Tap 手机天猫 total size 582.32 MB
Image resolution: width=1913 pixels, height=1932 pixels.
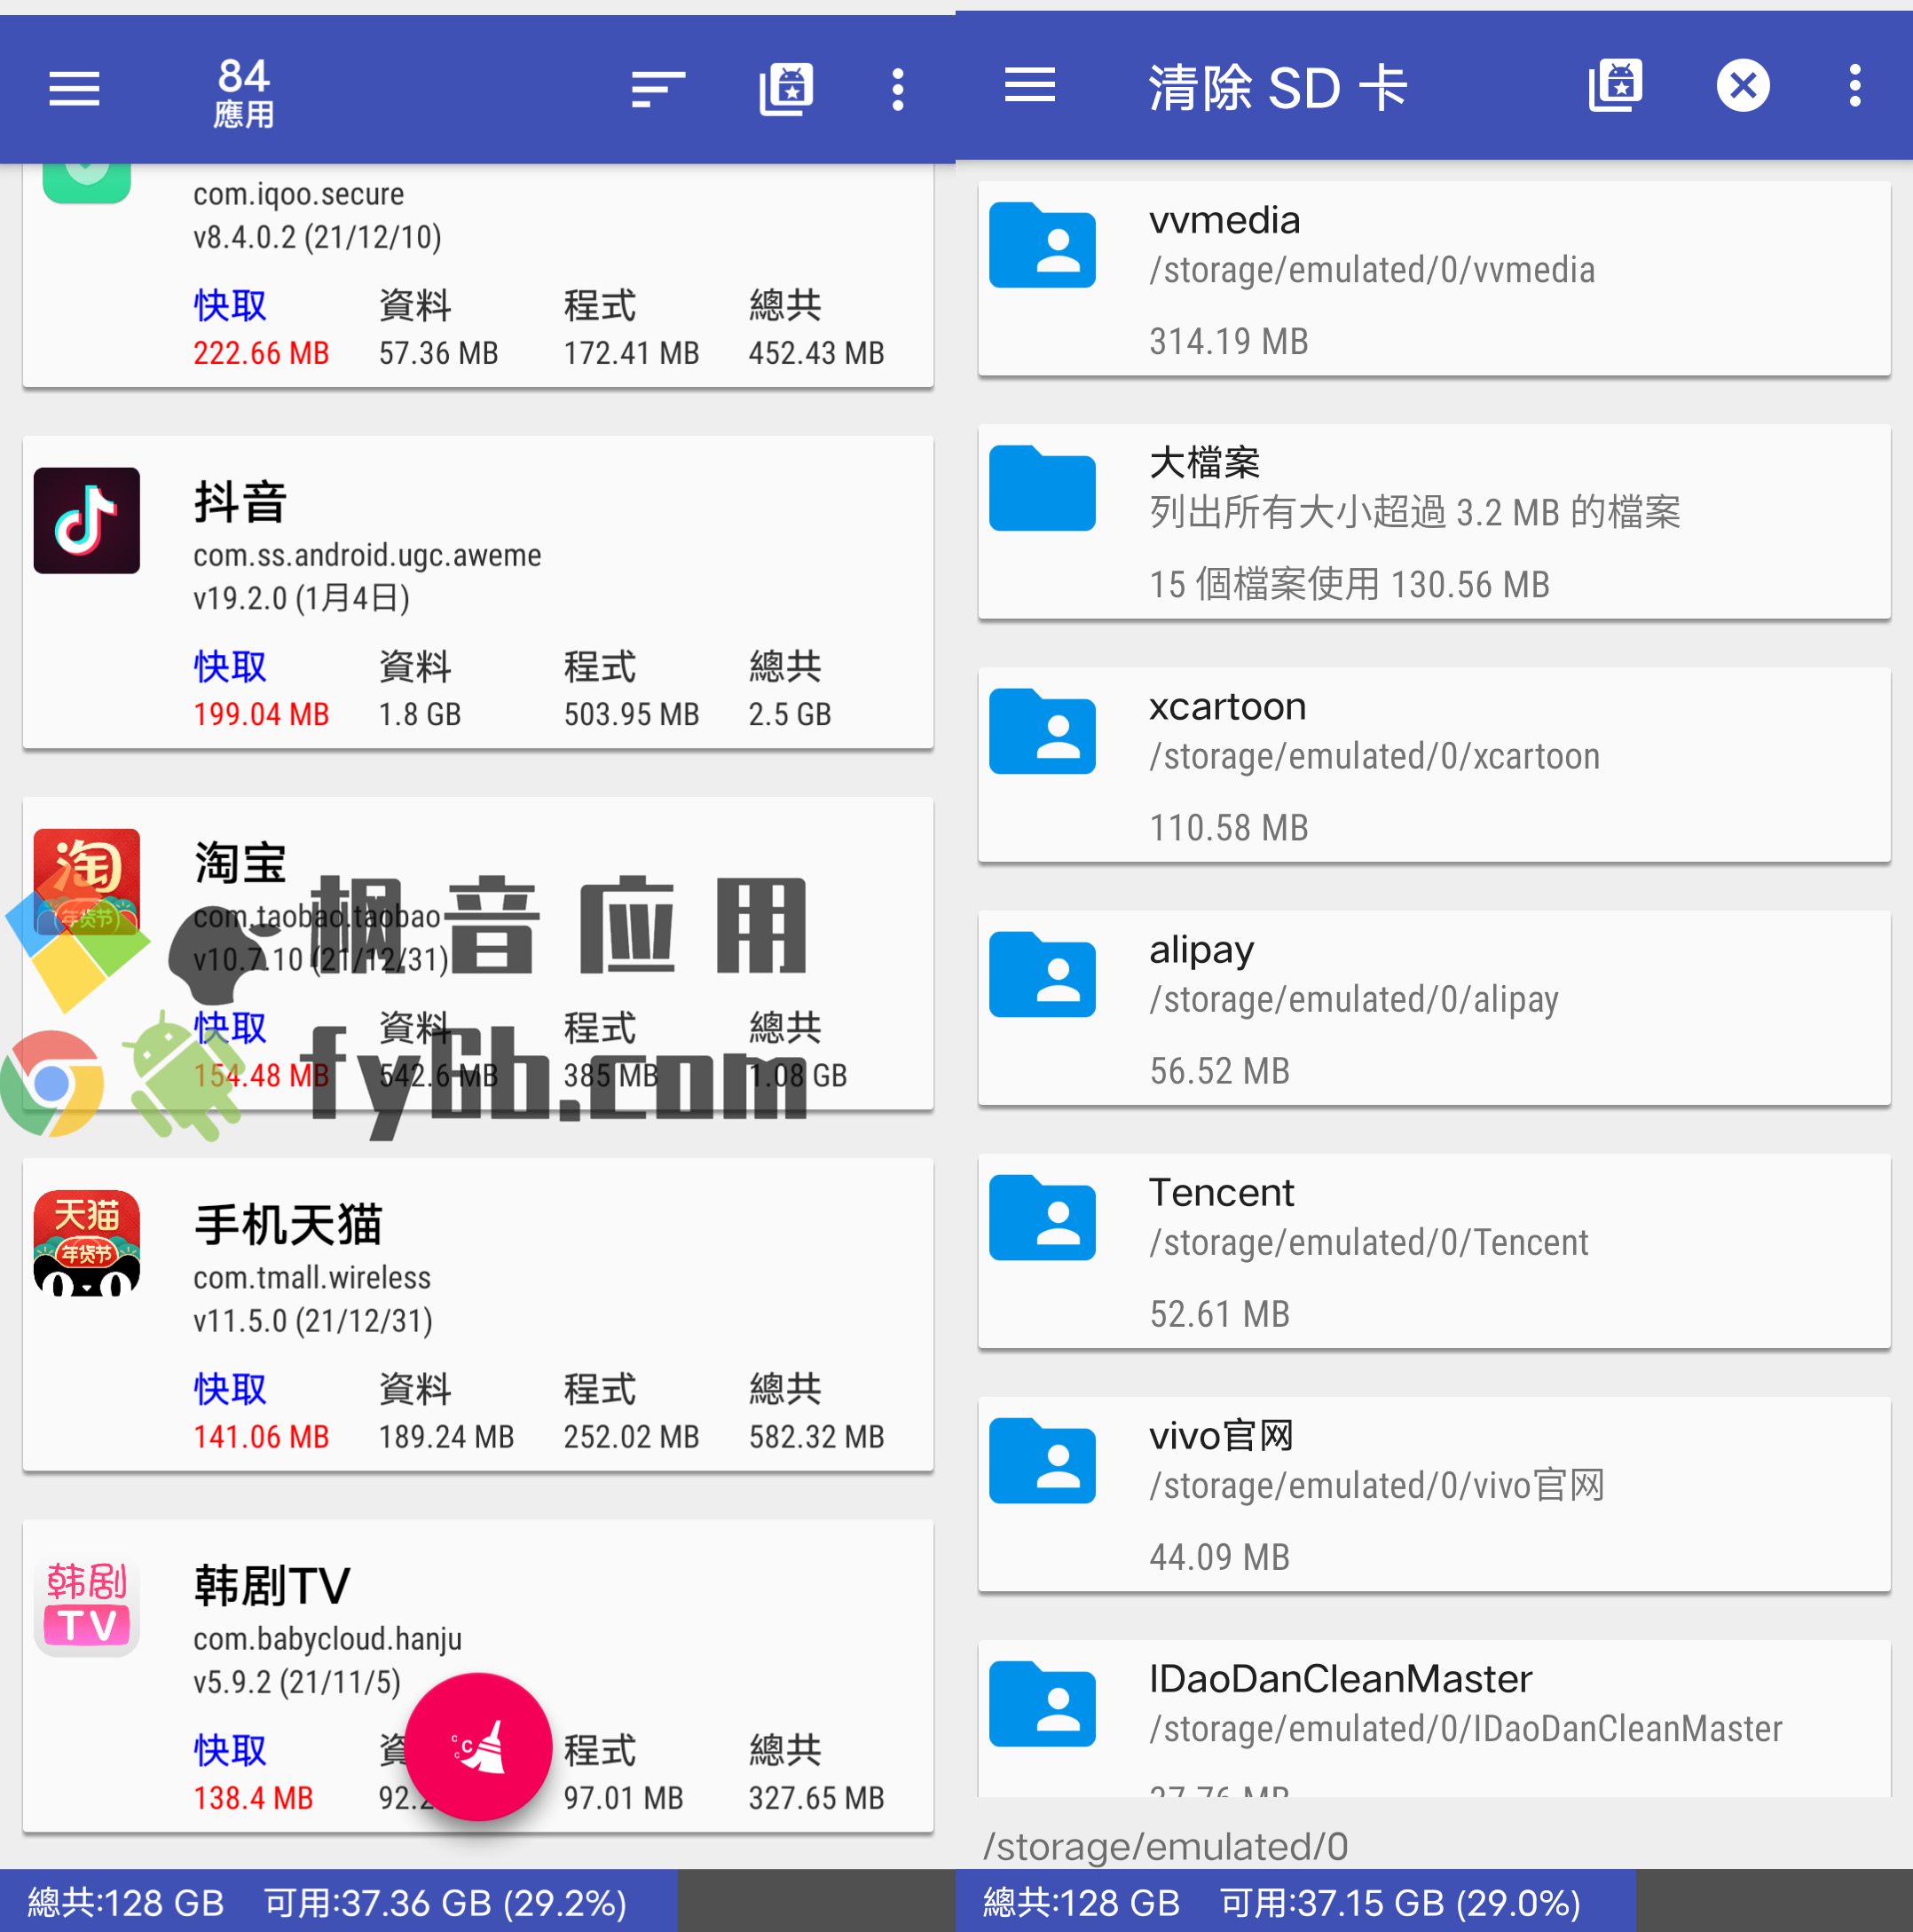[x=816, y=1436]
